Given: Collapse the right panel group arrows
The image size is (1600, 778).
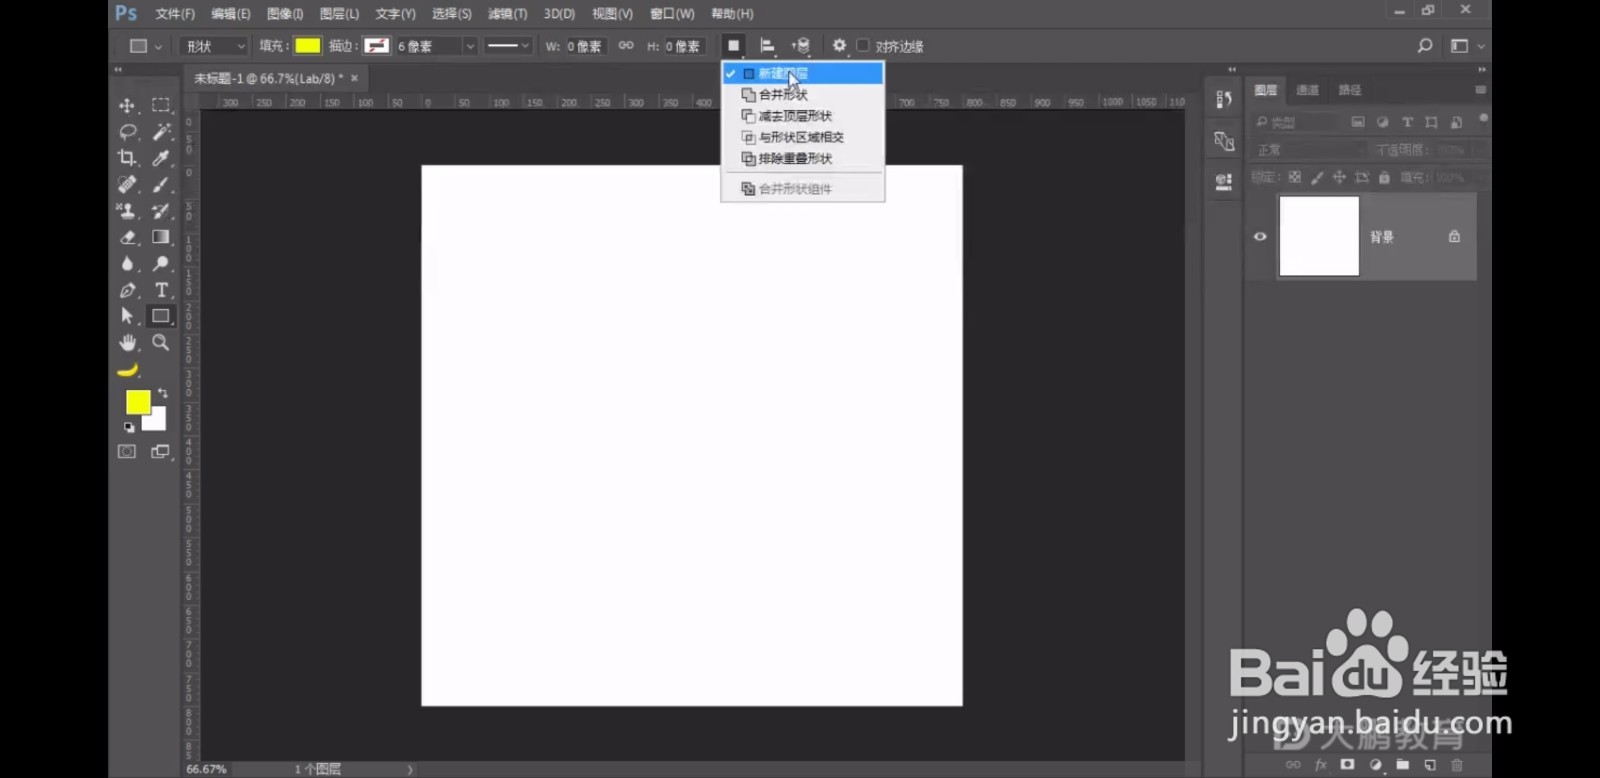Looking at the screenshot, I should tap(1481, 69).
